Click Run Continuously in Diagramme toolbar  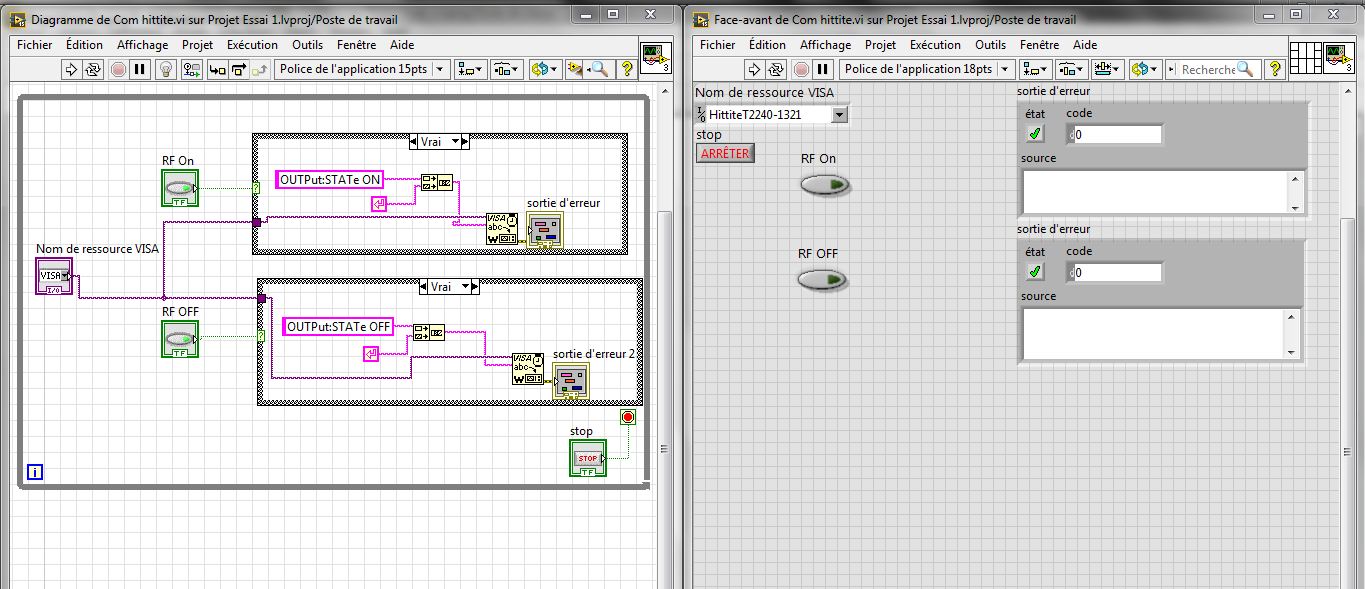point(93,69)
